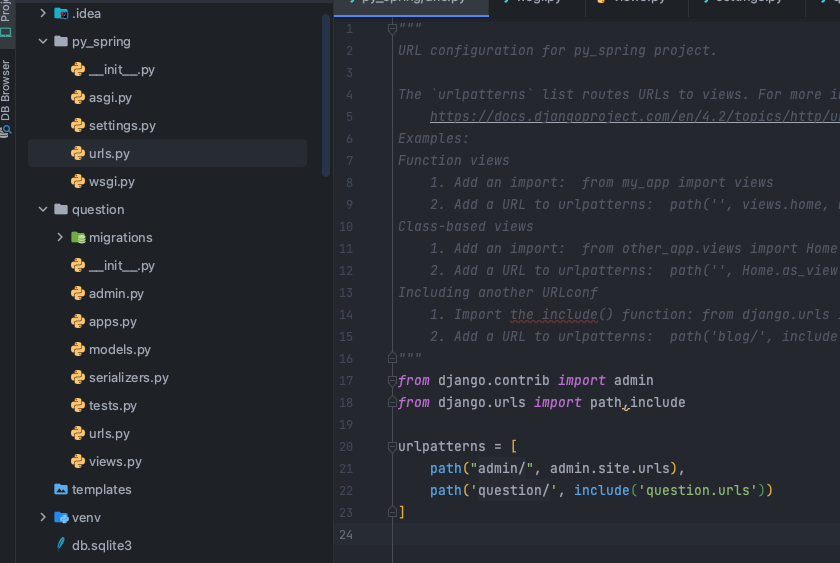Click "Examples:" on line 6
The height and width of the screenshot is (563, 840).
point(433,139)
